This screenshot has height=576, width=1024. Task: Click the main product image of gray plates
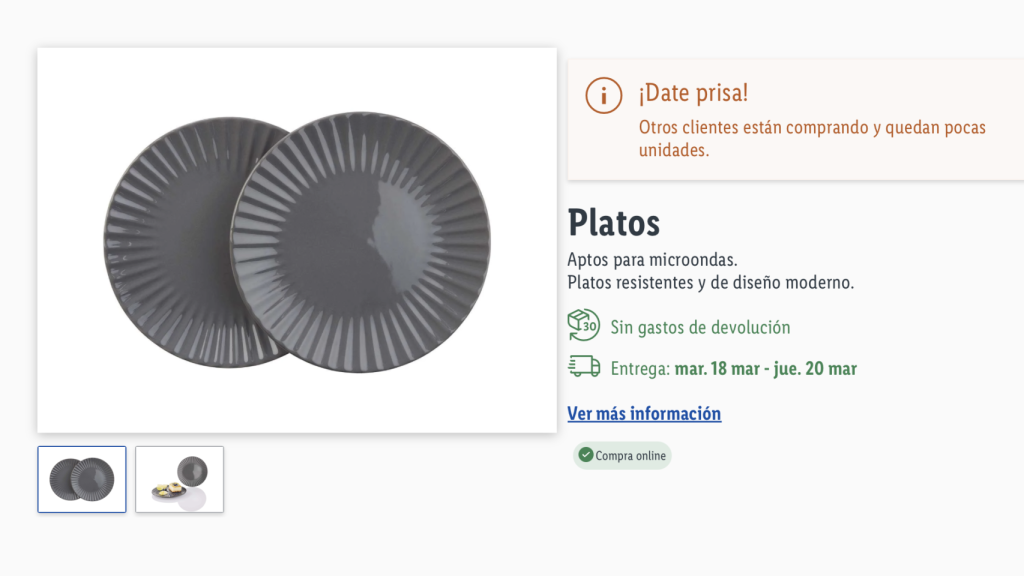tap(297, 238)
